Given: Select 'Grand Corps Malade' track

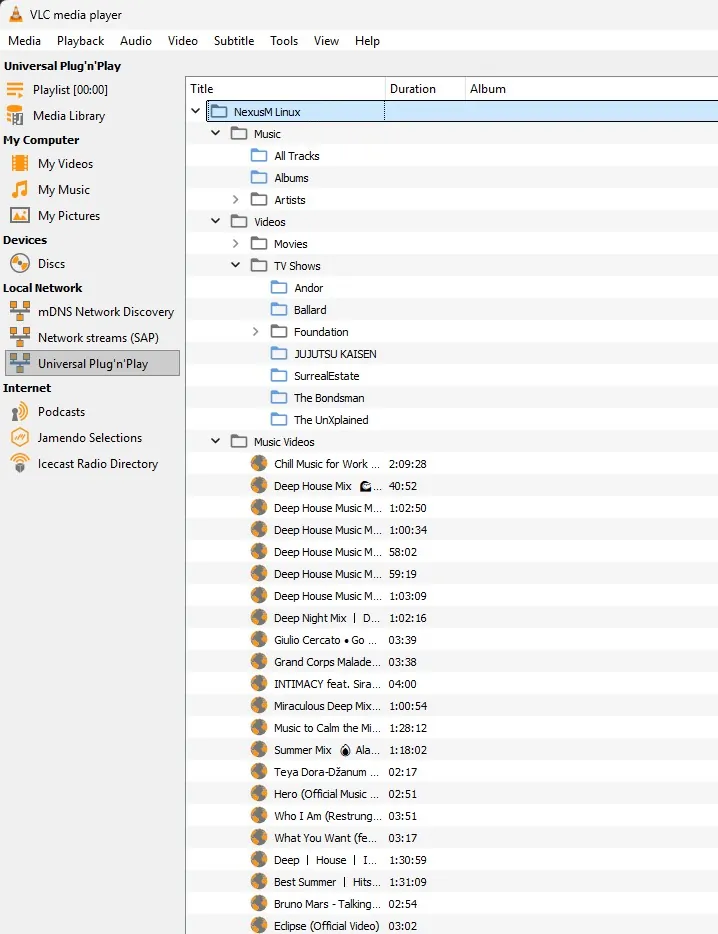Looking at the screenshot, I should [x=452, y=662].
